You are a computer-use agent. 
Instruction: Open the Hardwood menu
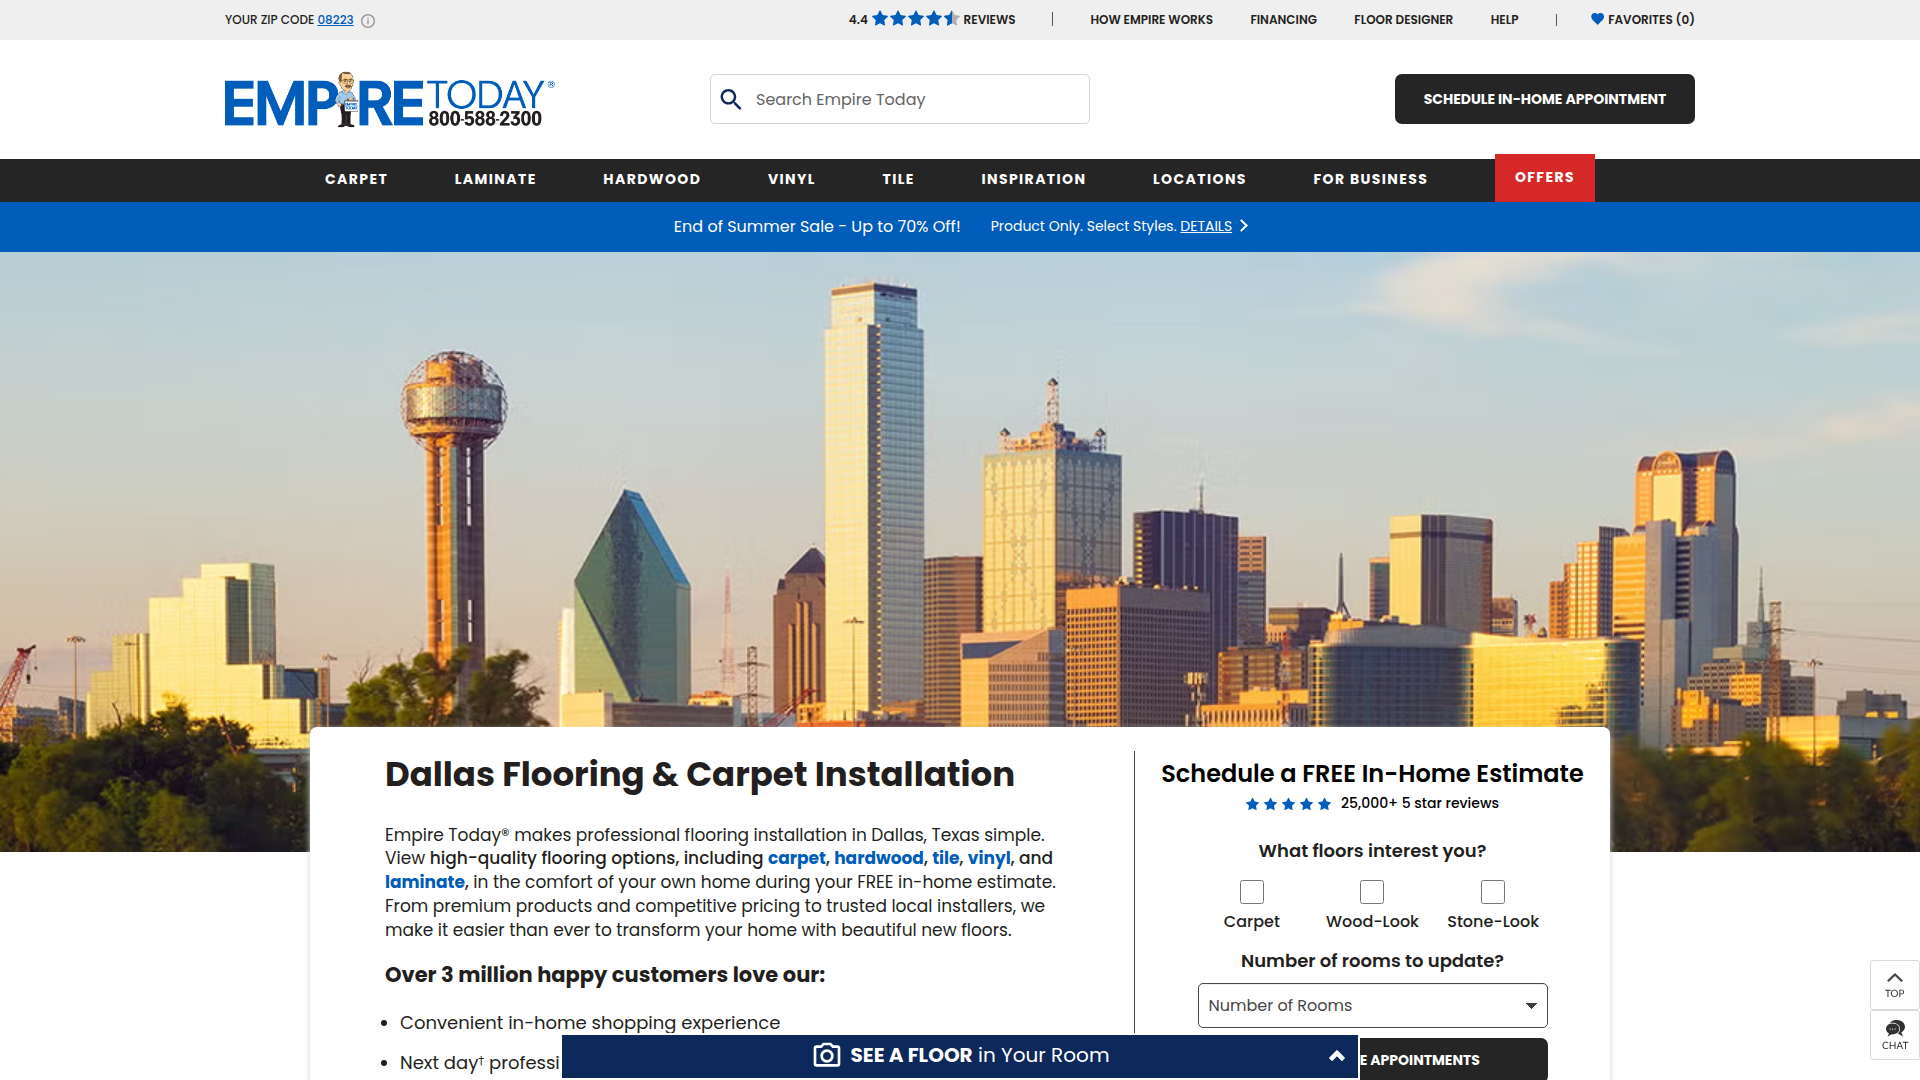pyautogui.click(x=651, y=179)
